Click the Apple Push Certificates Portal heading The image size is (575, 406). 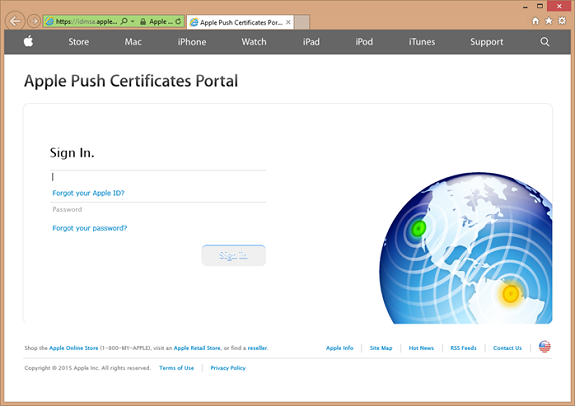tap(131, 81)
